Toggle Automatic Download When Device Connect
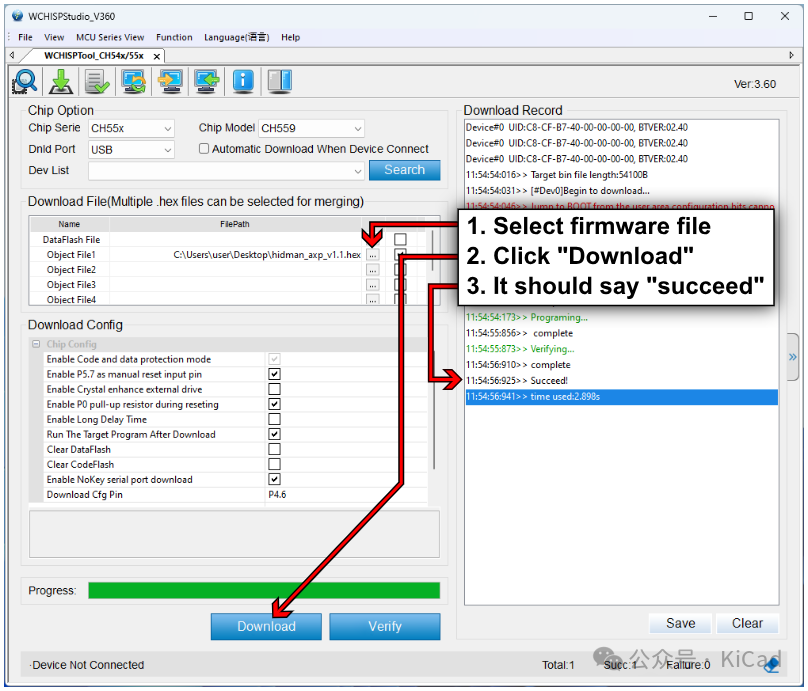The image size is (808, 691). click(204, 149)
